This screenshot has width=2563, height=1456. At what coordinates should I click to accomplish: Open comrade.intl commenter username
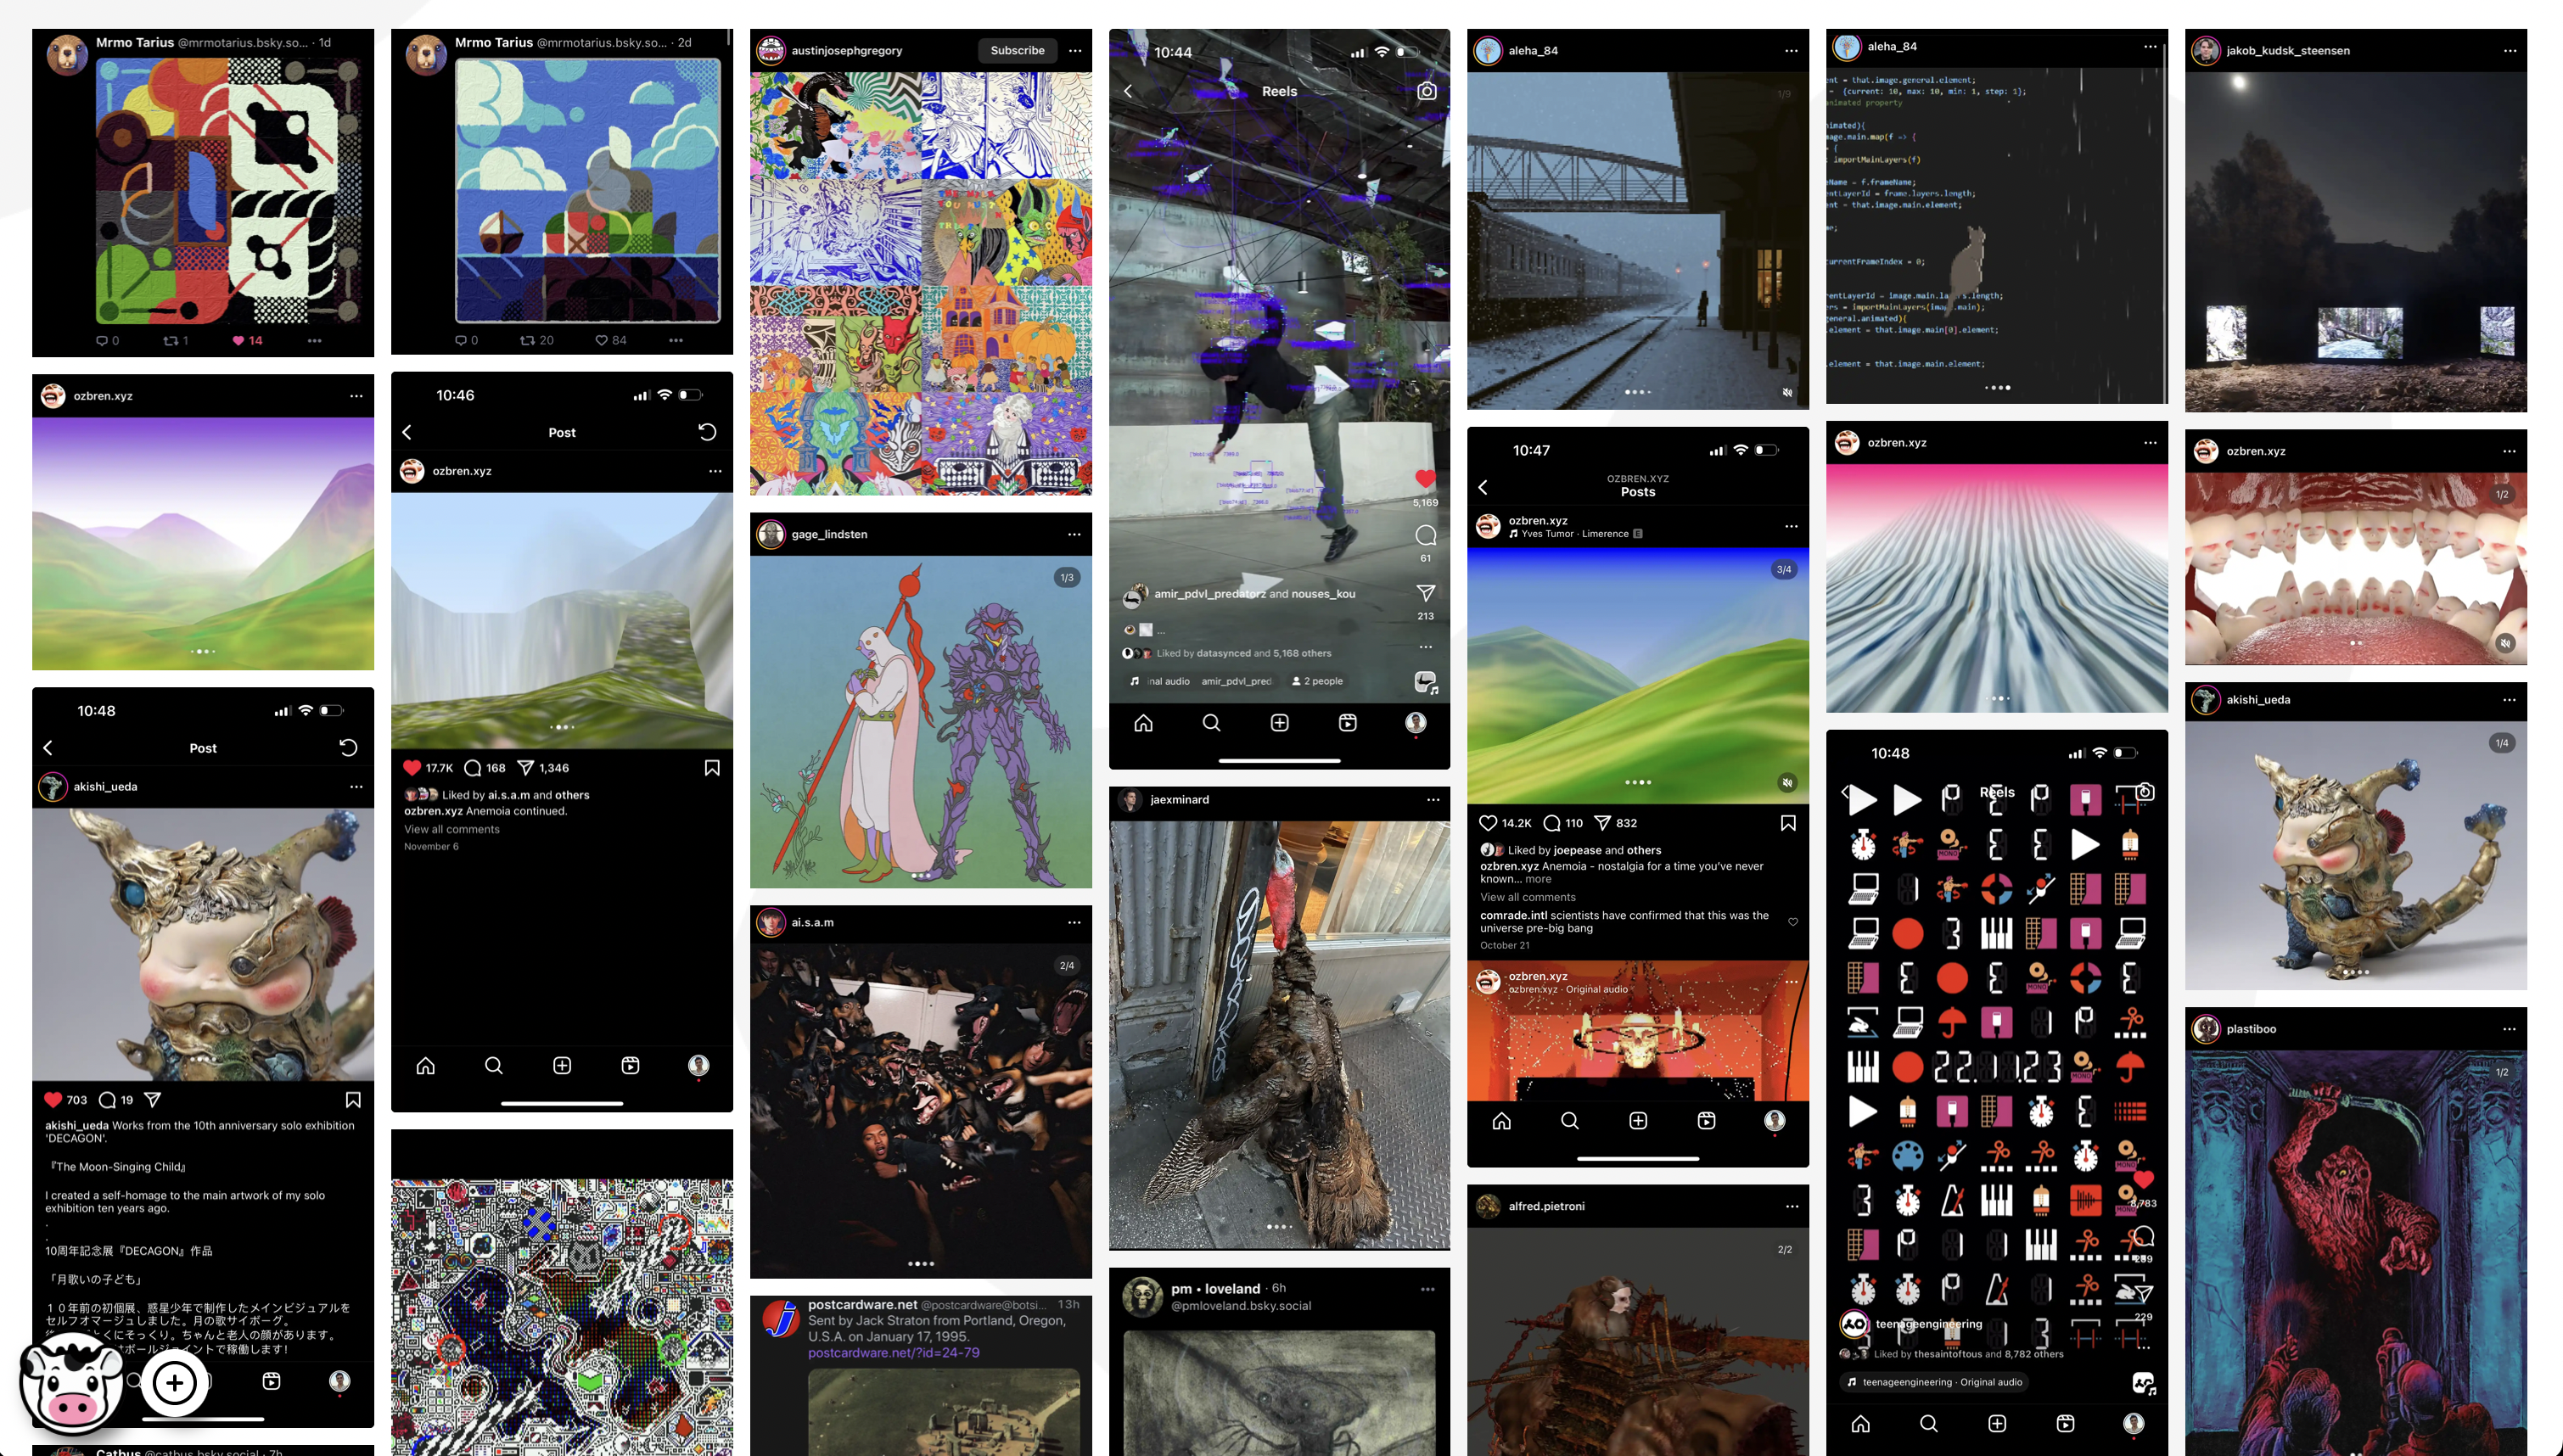pyautogui.click(x=1513, y=915)
